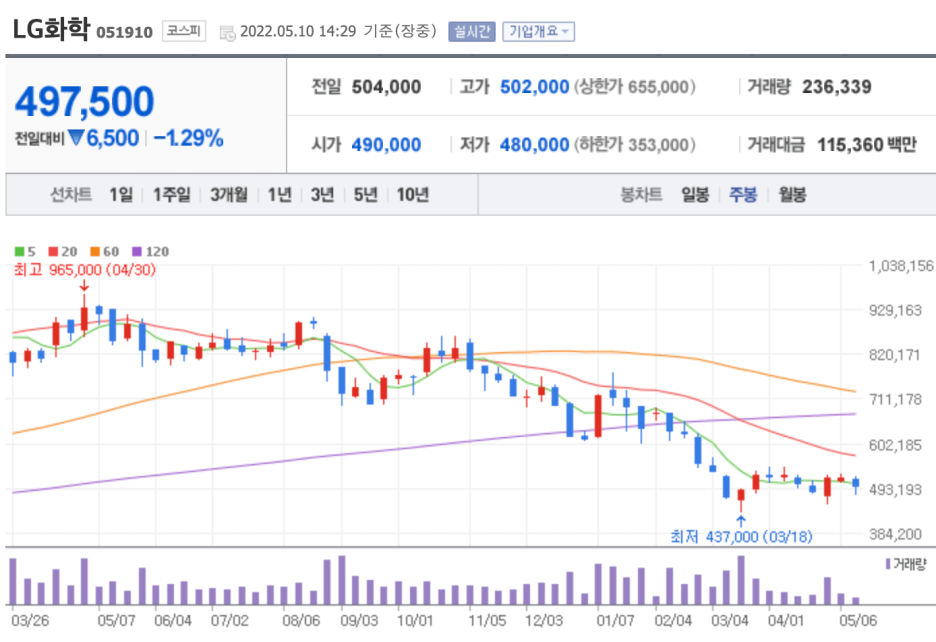Click the purple 거래량 volume legend swatch

click(x=888, y=564)
